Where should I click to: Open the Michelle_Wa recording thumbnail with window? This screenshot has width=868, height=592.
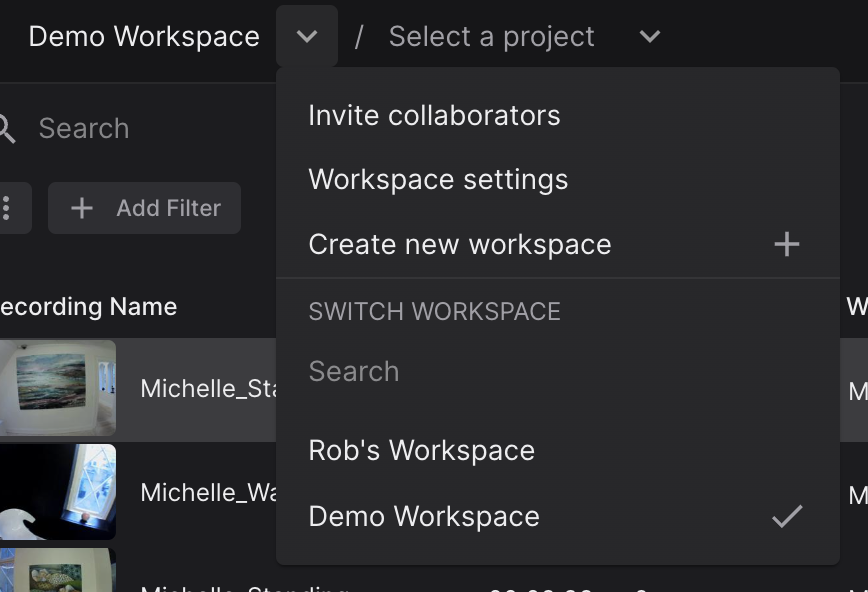pyautogui.click(x=58, y=492)
